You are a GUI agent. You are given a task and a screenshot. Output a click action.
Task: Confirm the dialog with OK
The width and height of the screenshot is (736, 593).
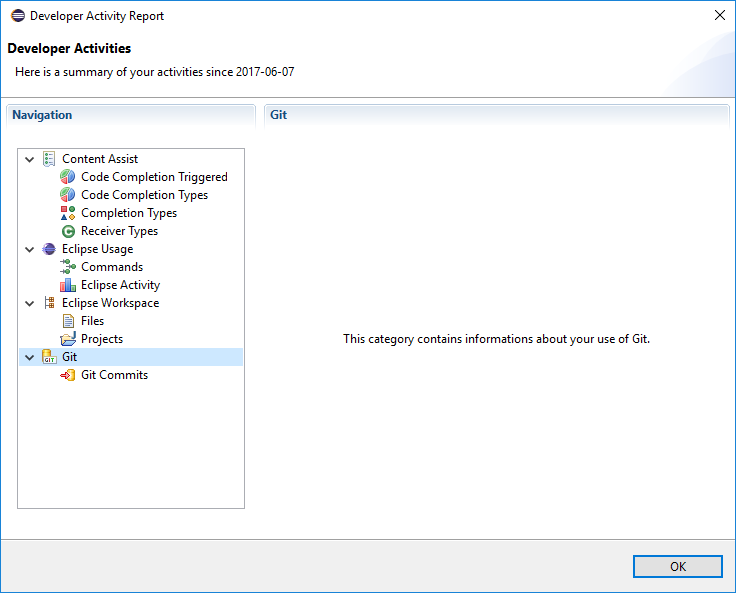[x=678, y=566]
